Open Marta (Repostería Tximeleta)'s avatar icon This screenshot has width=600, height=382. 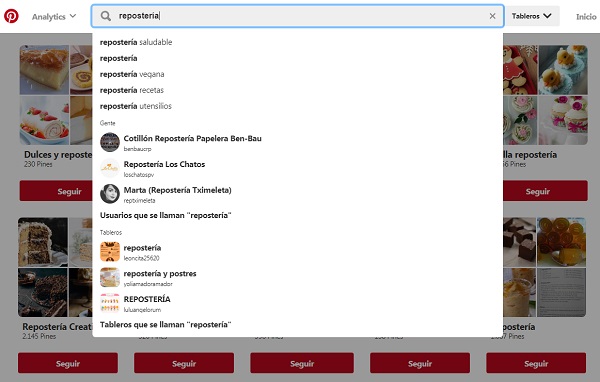point(110,194)
